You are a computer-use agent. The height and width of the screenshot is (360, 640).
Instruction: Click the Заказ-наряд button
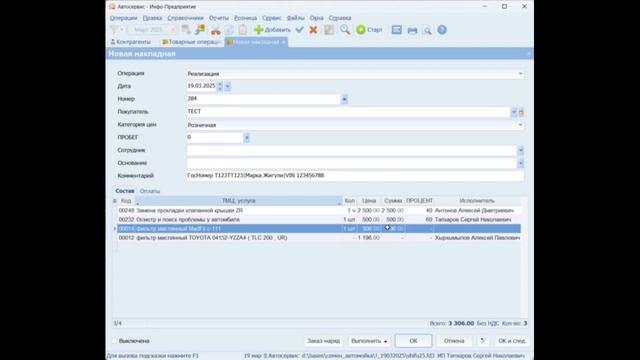(x=324, y=341)
